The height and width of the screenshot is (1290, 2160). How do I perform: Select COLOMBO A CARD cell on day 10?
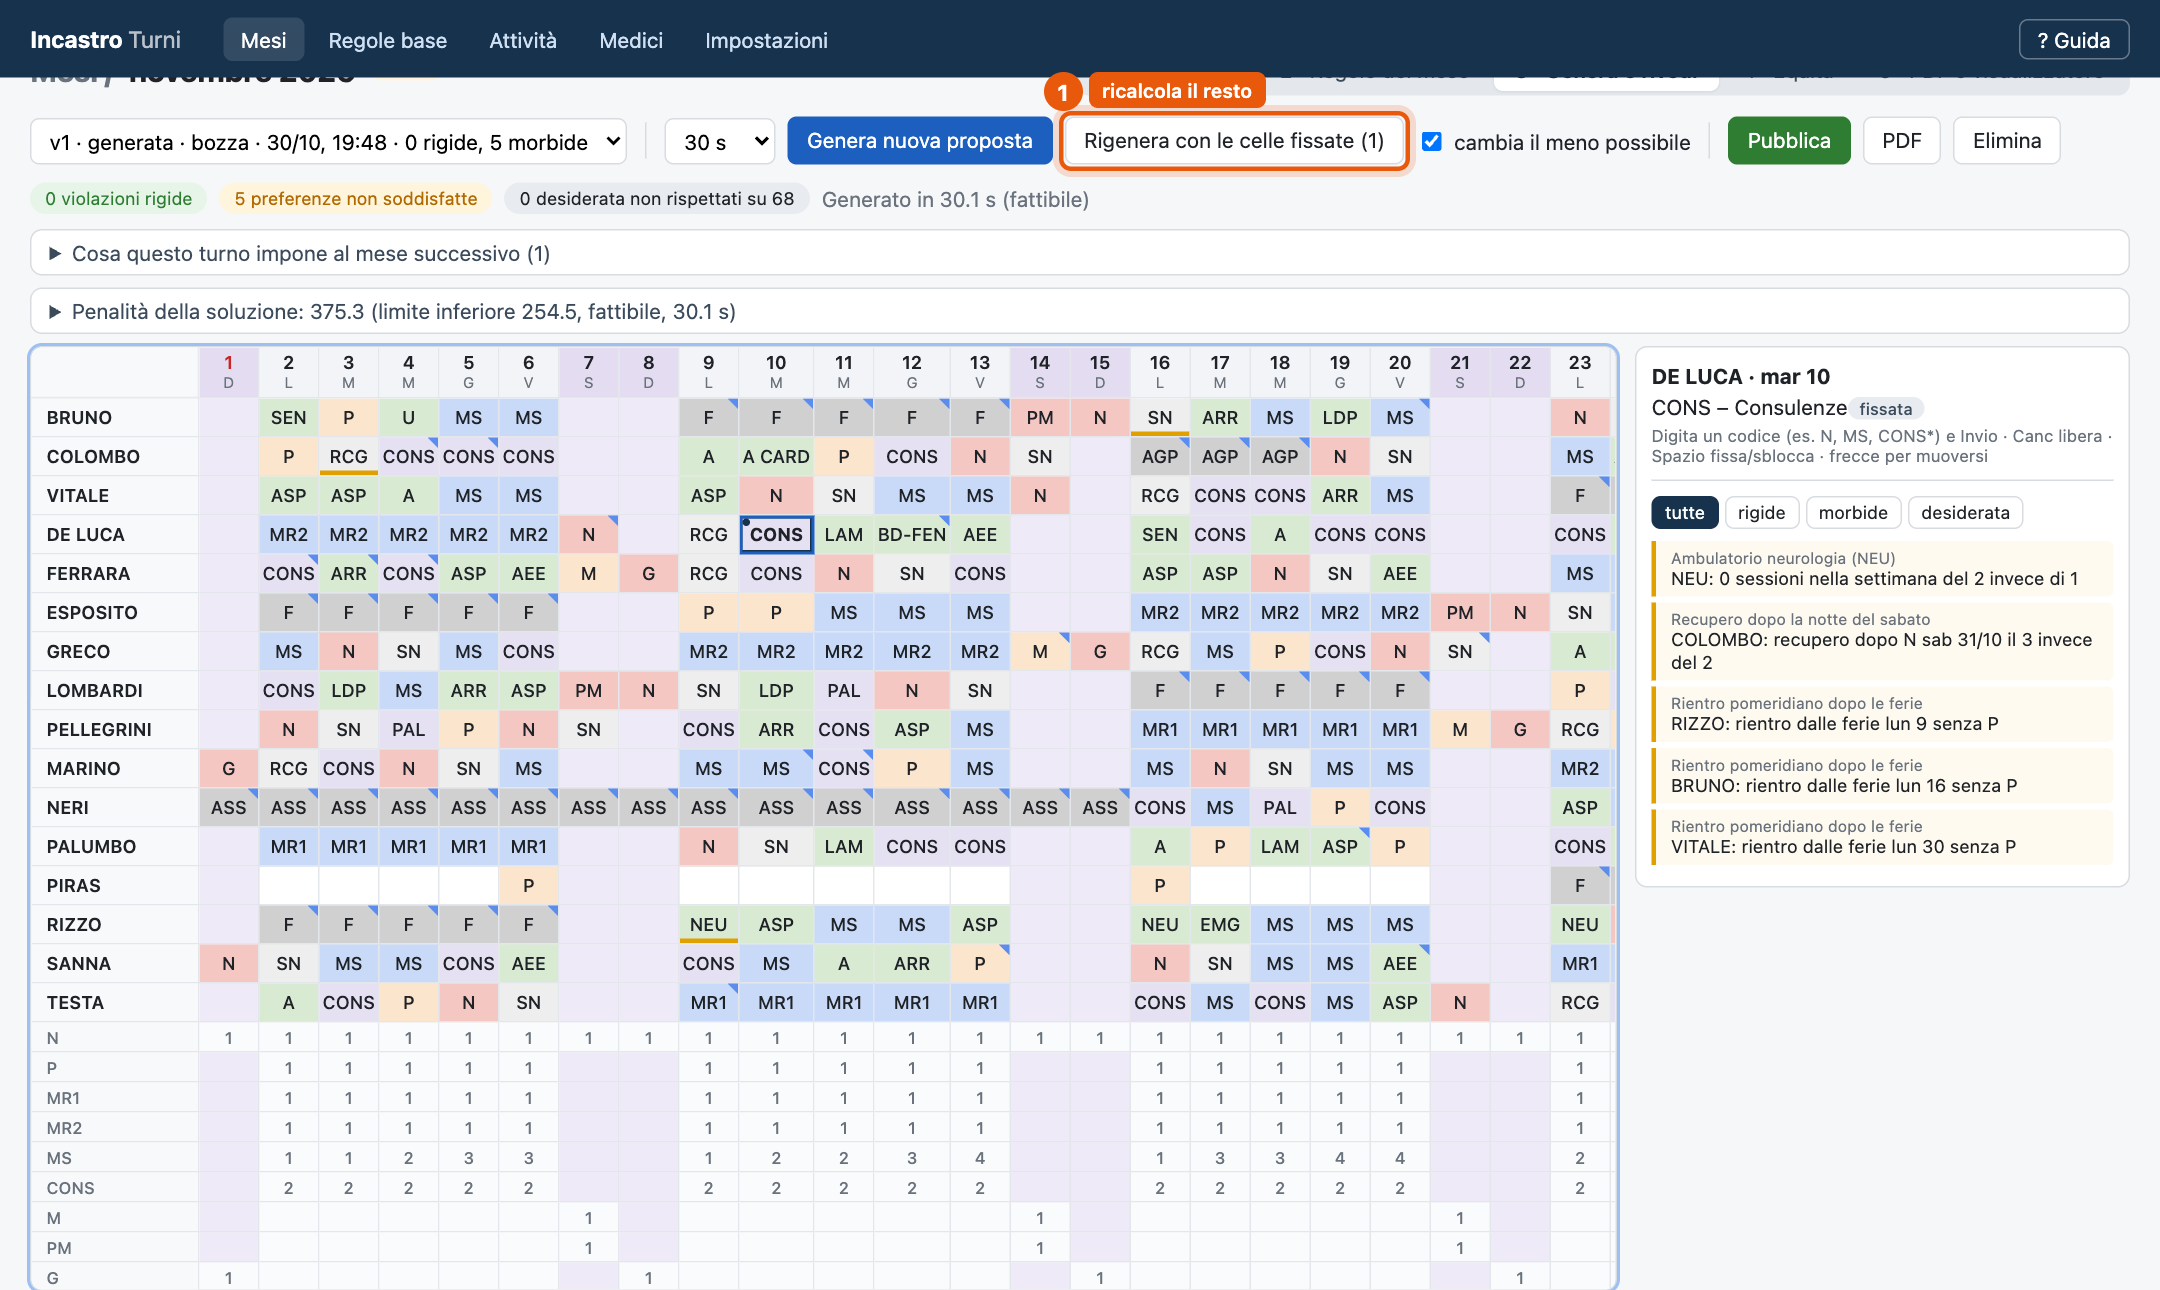coord(776,456)
